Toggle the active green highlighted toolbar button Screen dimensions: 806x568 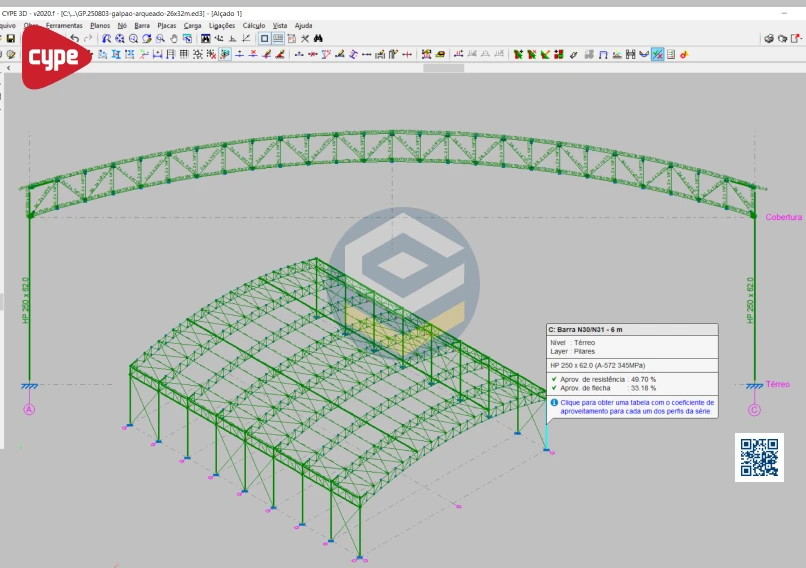pyautogui.click(x=225, y=54)
